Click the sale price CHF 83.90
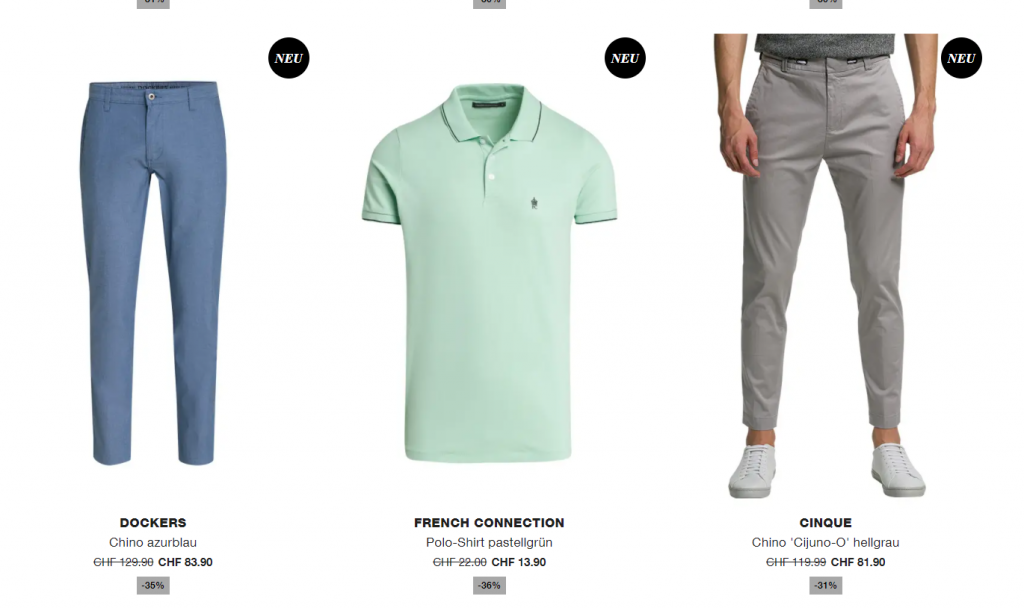 click(185, 562)
